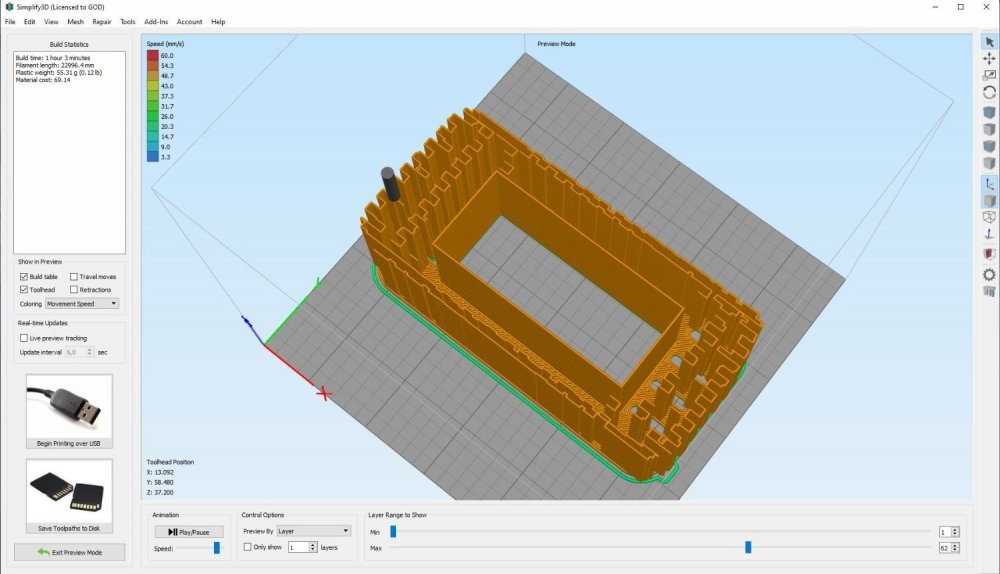Image resolution: width=1000 pixels, height=574 pixels.
Task: Choose the scale model tool
Action: click(x=989, y=75)
